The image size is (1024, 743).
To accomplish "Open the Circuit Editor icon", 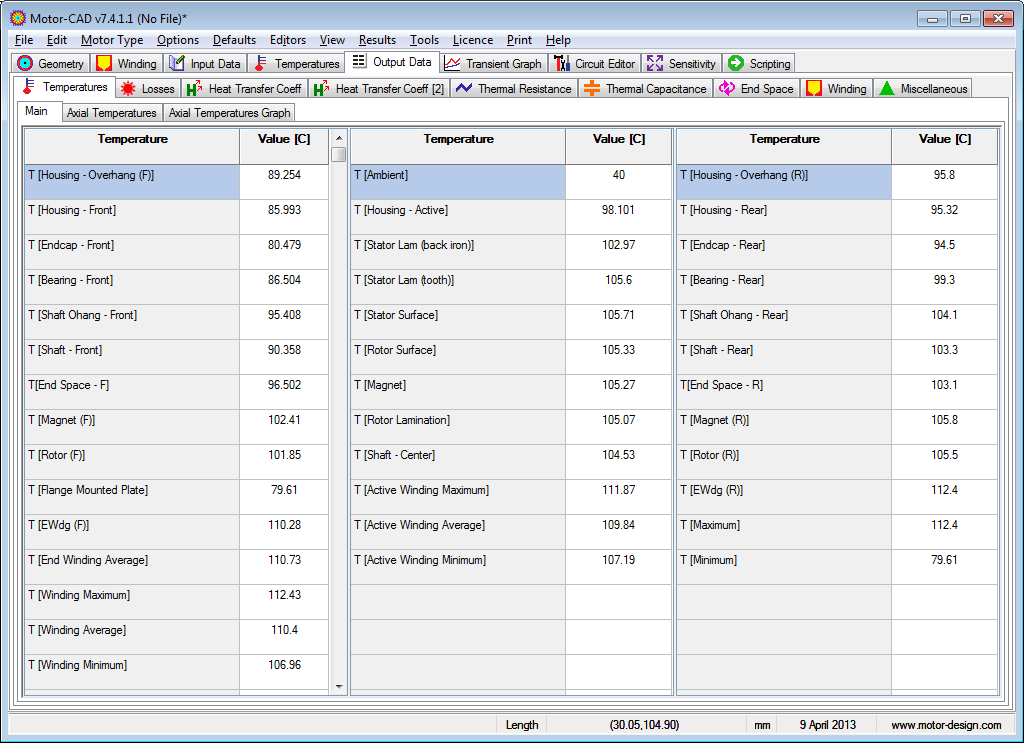I will [562, 64].
